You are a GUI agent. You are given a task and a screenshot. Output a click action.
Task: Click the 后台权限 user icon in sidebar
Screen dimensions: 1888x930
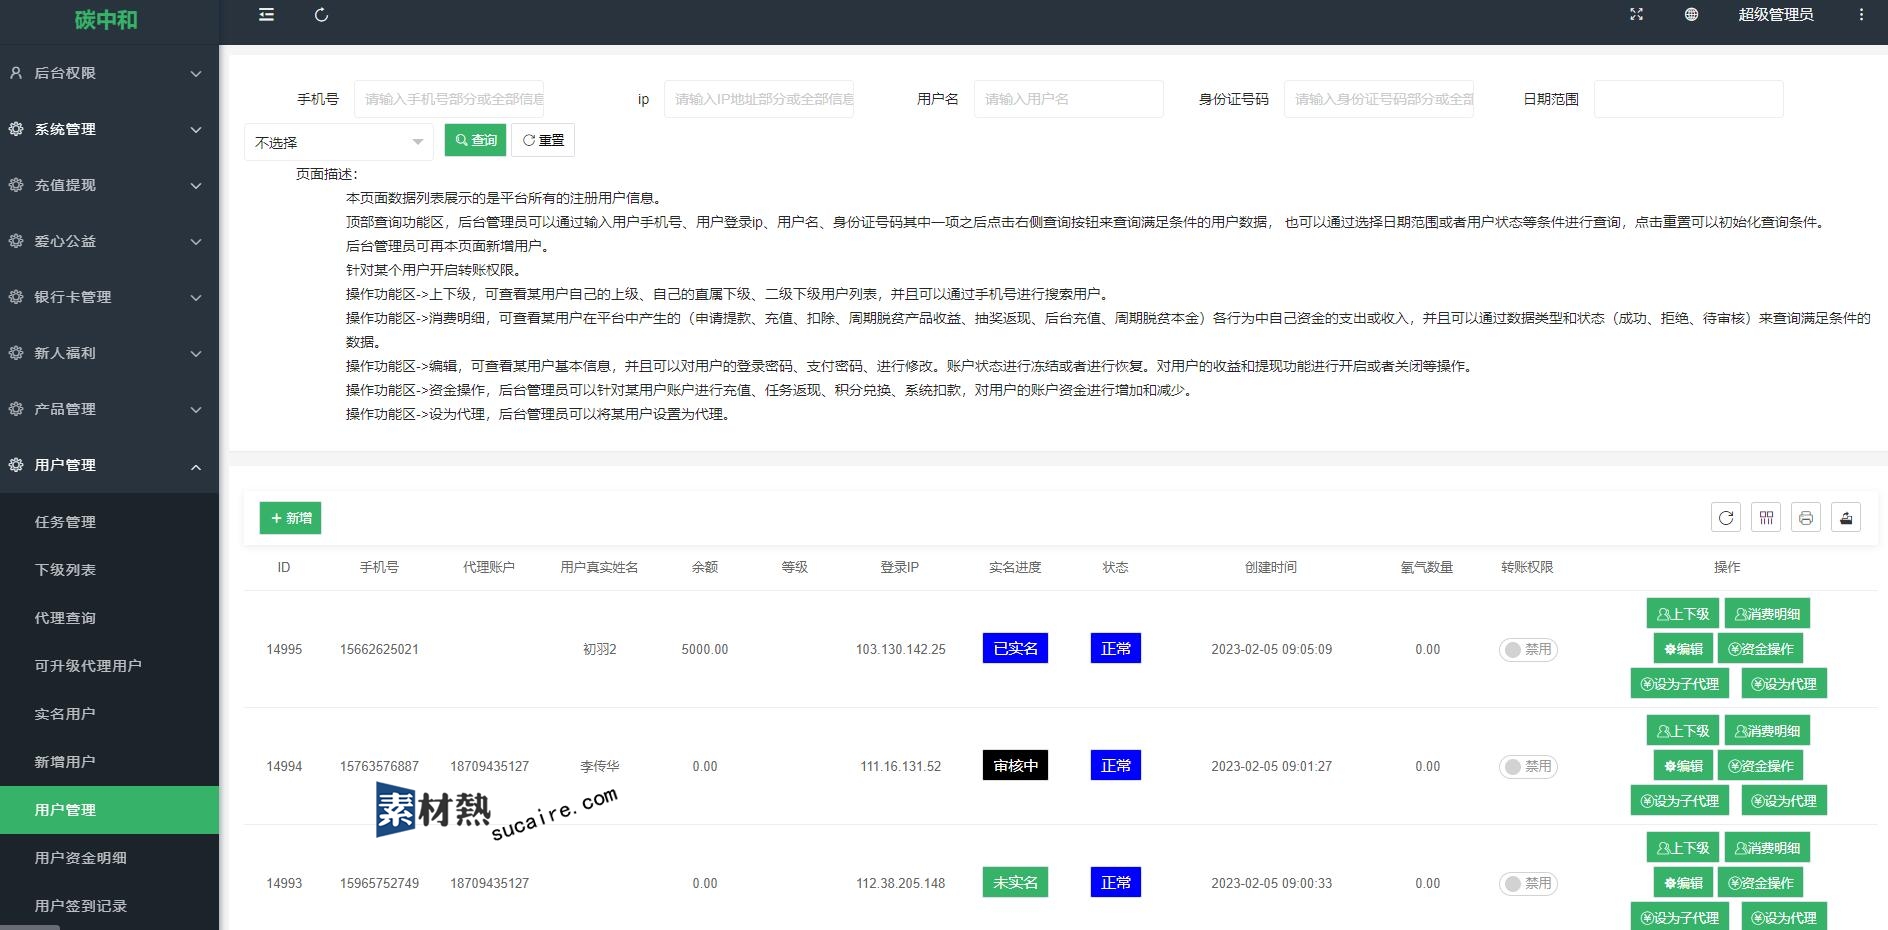[x=16, y=73]
